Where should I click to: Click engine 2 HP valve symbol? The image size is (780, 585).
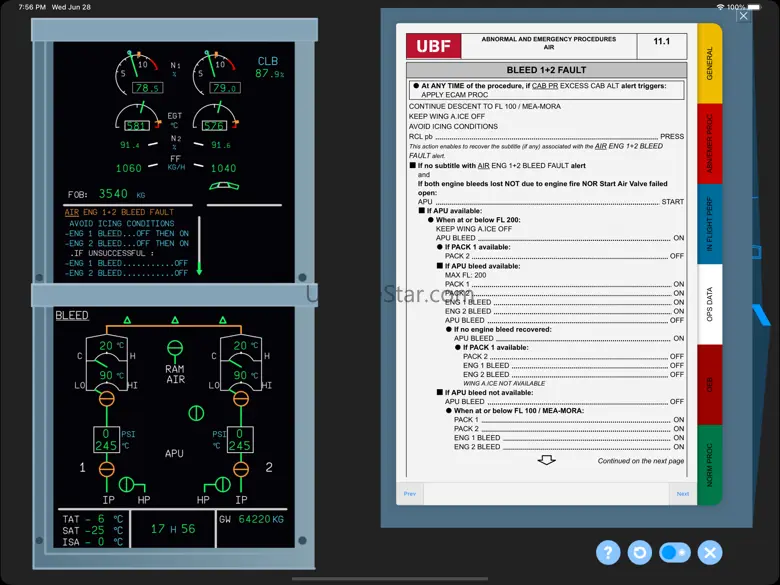[222, 484]
